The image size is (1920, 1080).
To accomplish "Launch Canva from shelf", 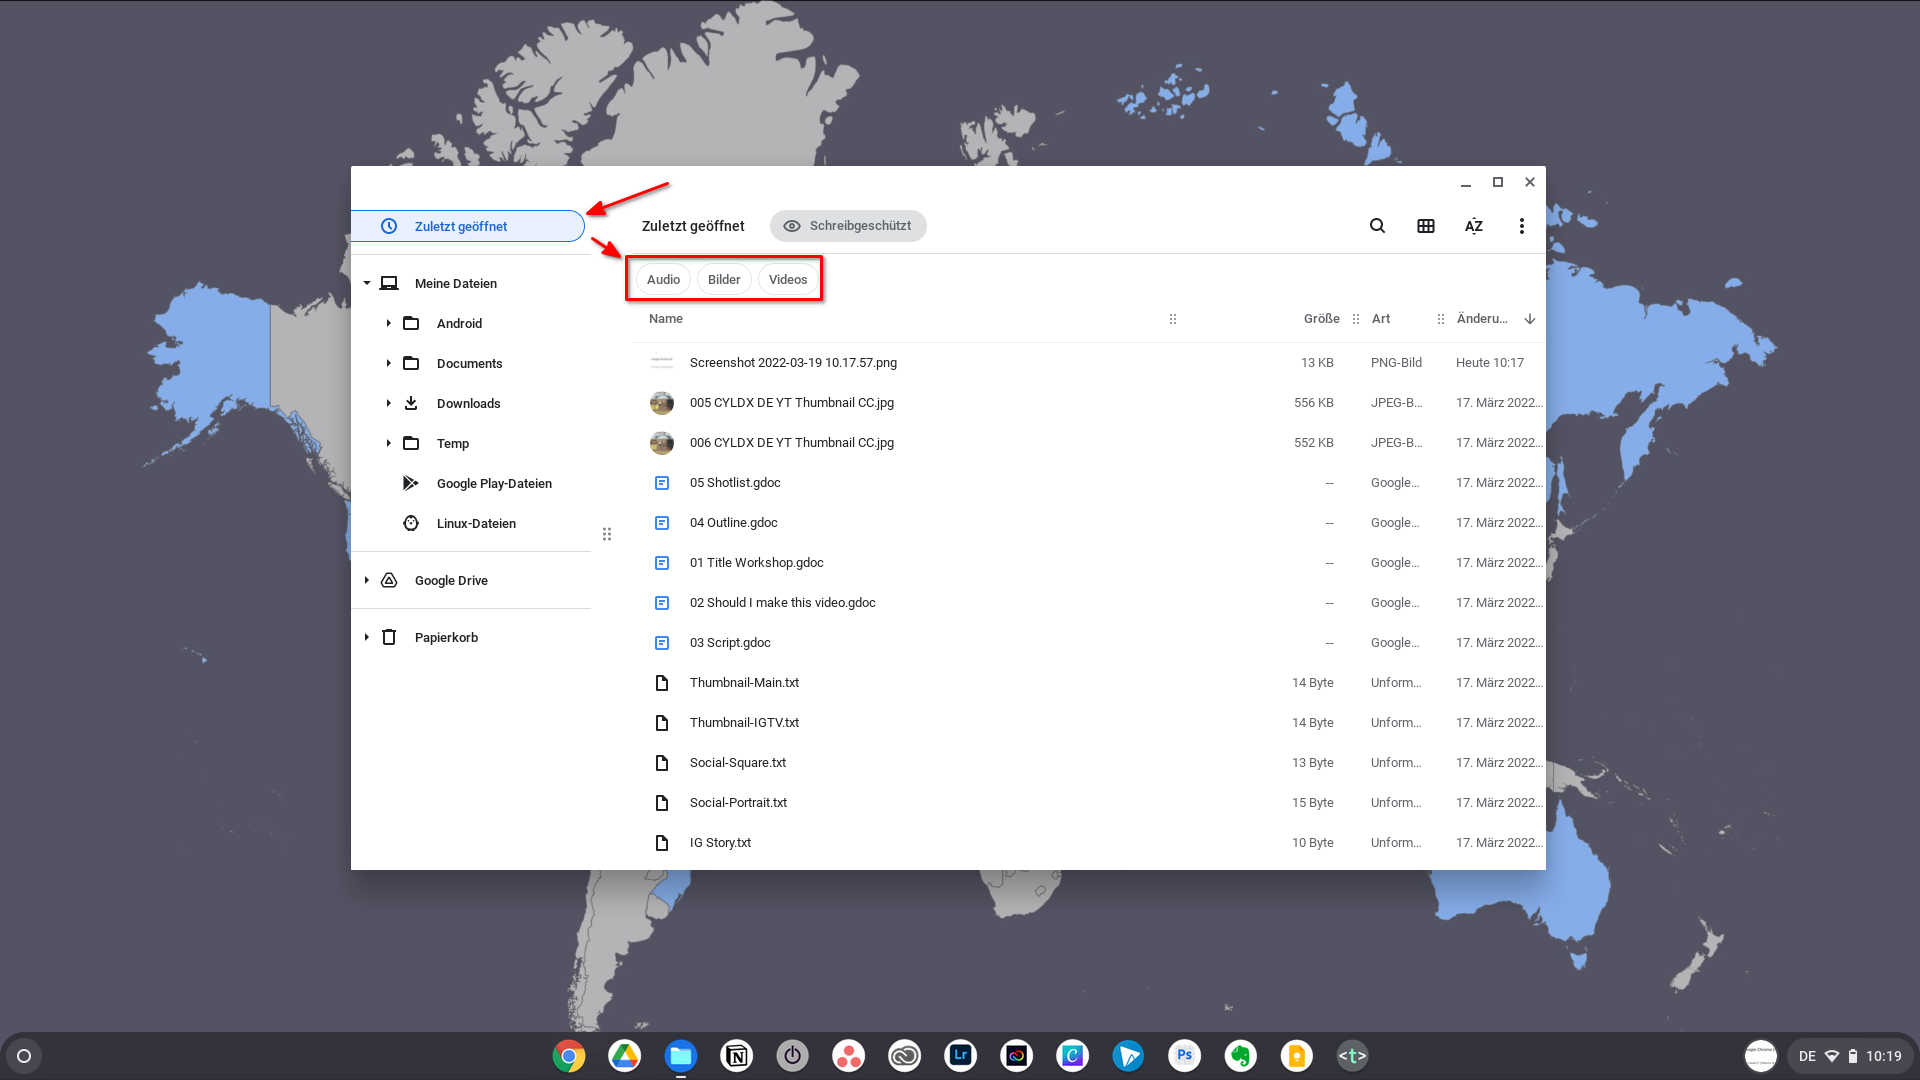I will point(1073,1056).
